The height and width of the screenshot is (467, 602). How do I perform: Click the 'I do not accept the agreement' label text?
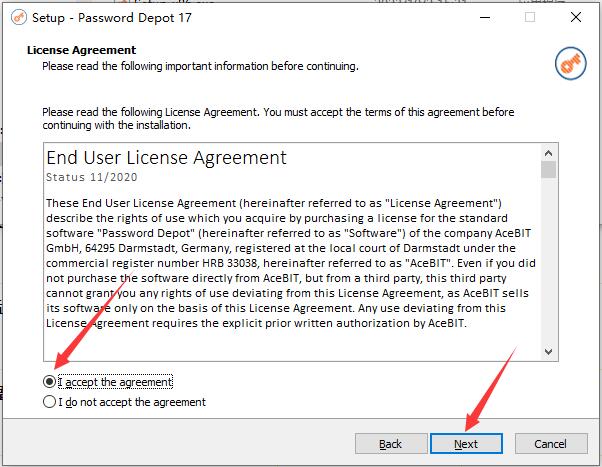pos(132,402)
